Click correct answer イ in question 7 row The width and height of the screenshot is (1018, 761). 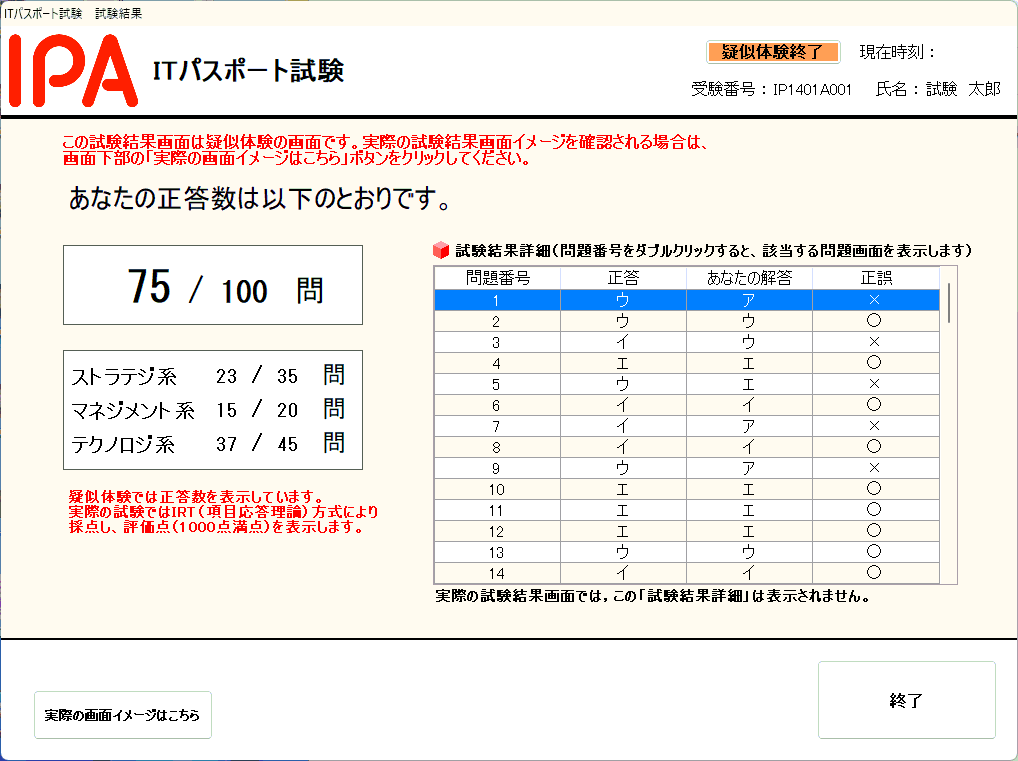tap(623, 426)
